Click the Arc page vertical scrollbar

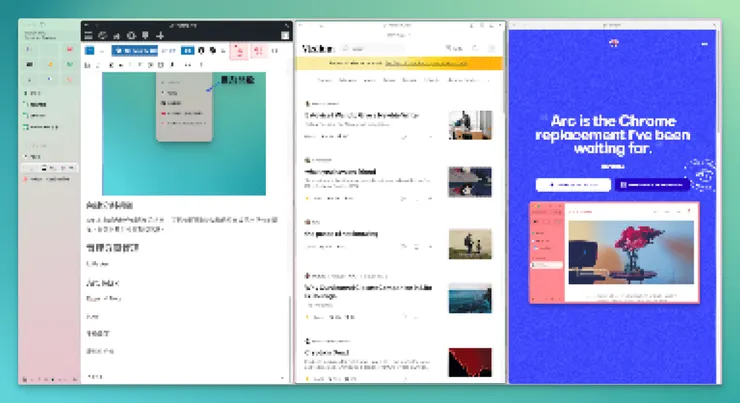[718, 80]
